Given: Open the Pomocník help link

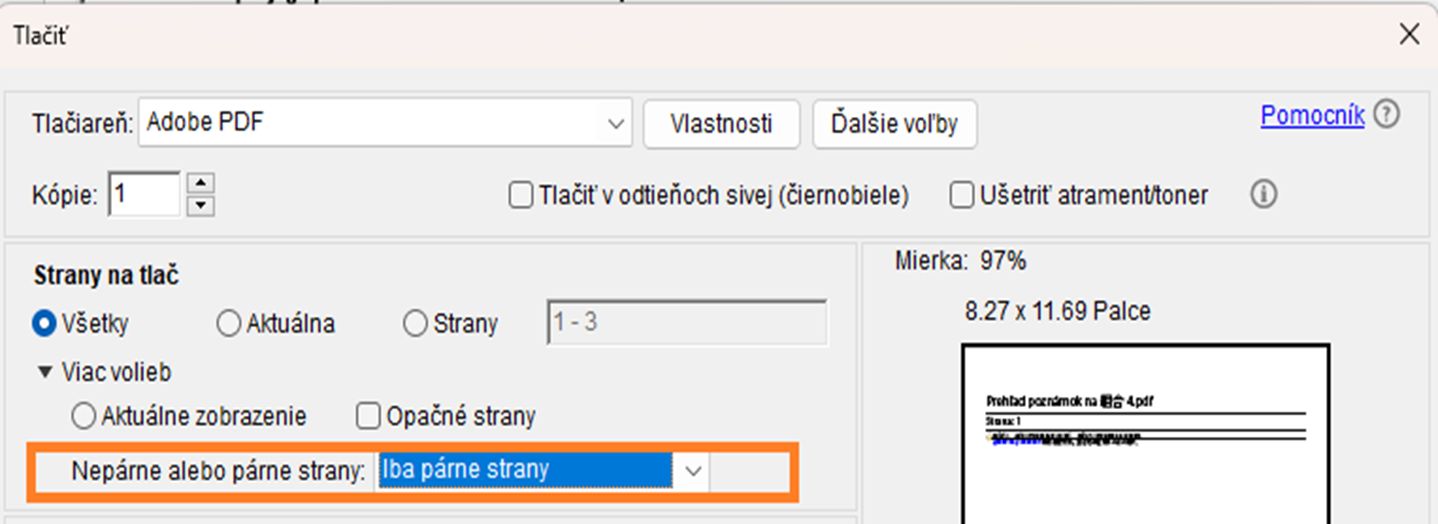Looking at the screenshot, I should (x=1312, y=115).
